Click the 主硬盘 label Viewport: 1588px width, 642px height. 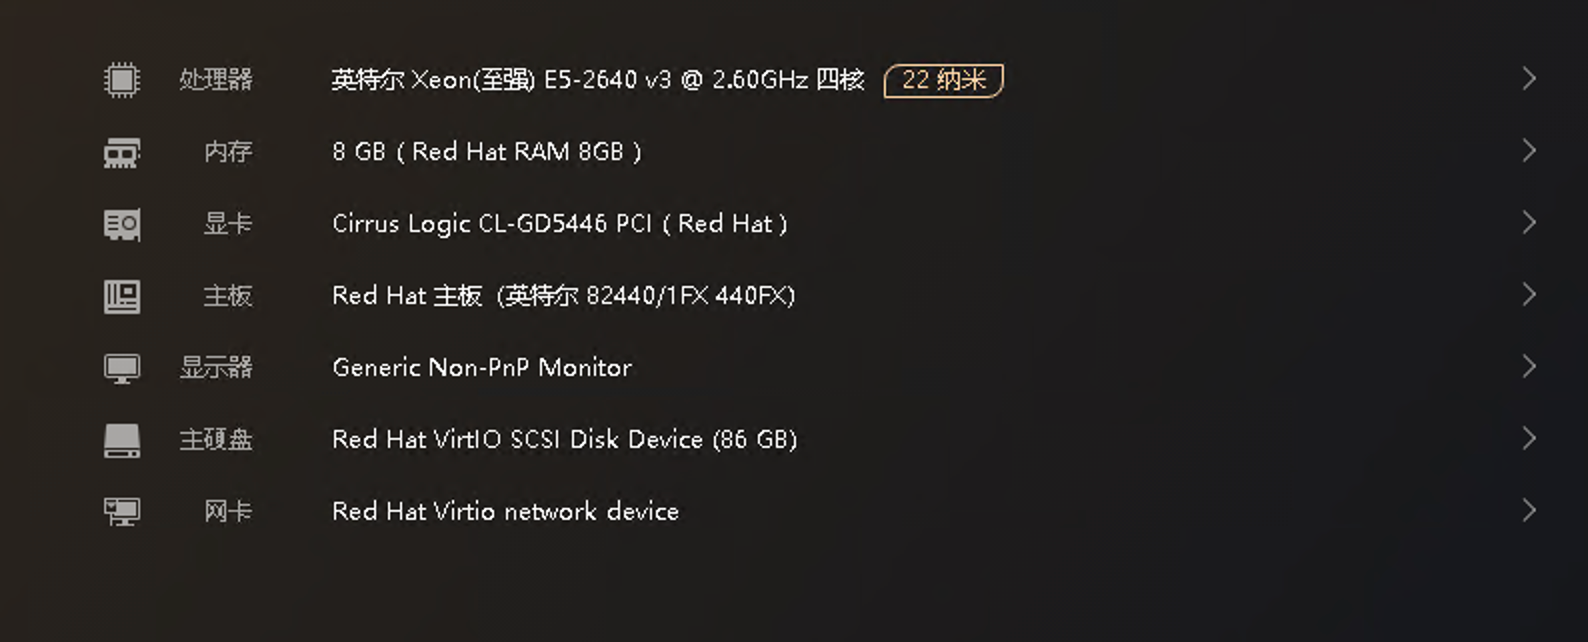216,440
